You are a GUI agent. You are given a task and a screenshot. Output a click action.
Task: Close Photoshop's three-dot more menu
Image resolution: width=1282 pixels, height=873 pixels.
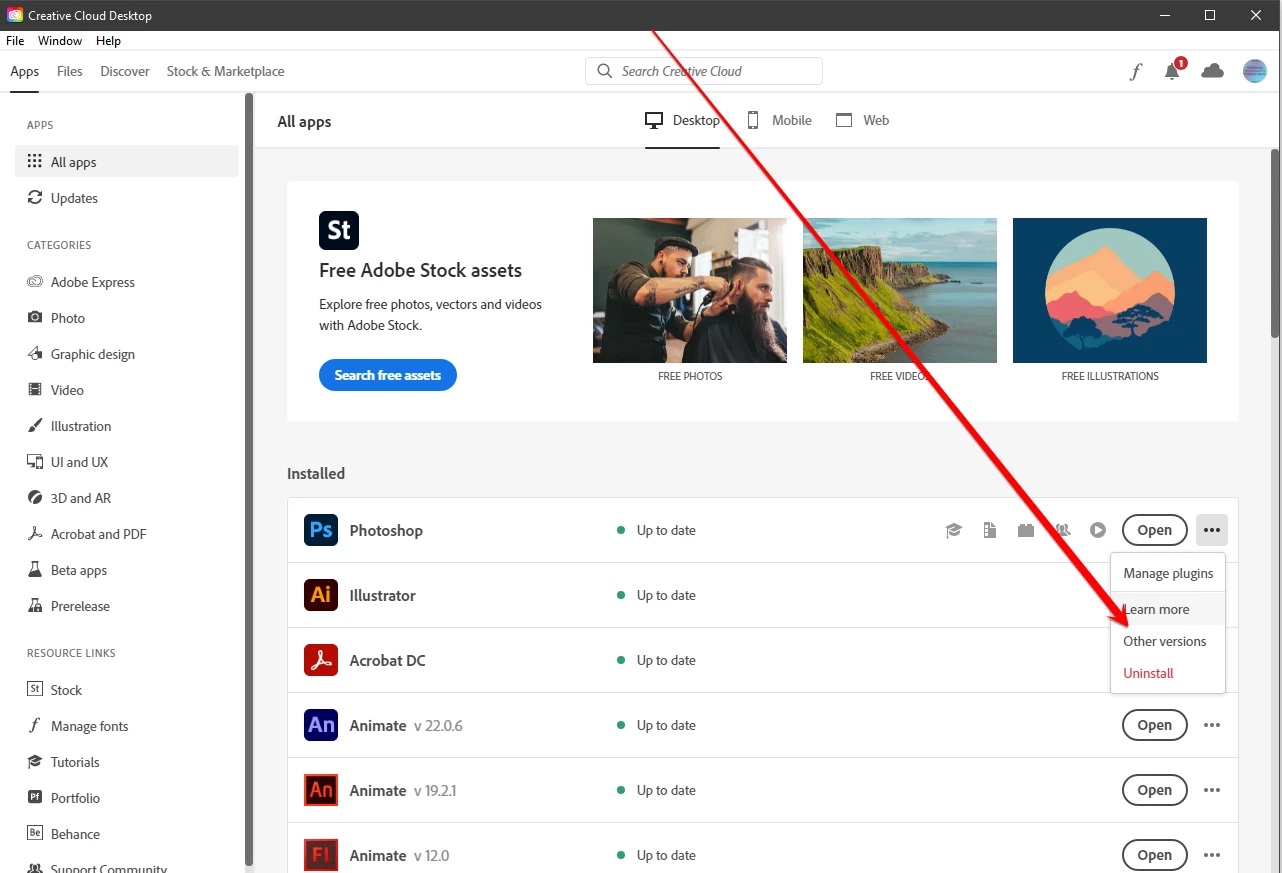tap(1212, 530)
